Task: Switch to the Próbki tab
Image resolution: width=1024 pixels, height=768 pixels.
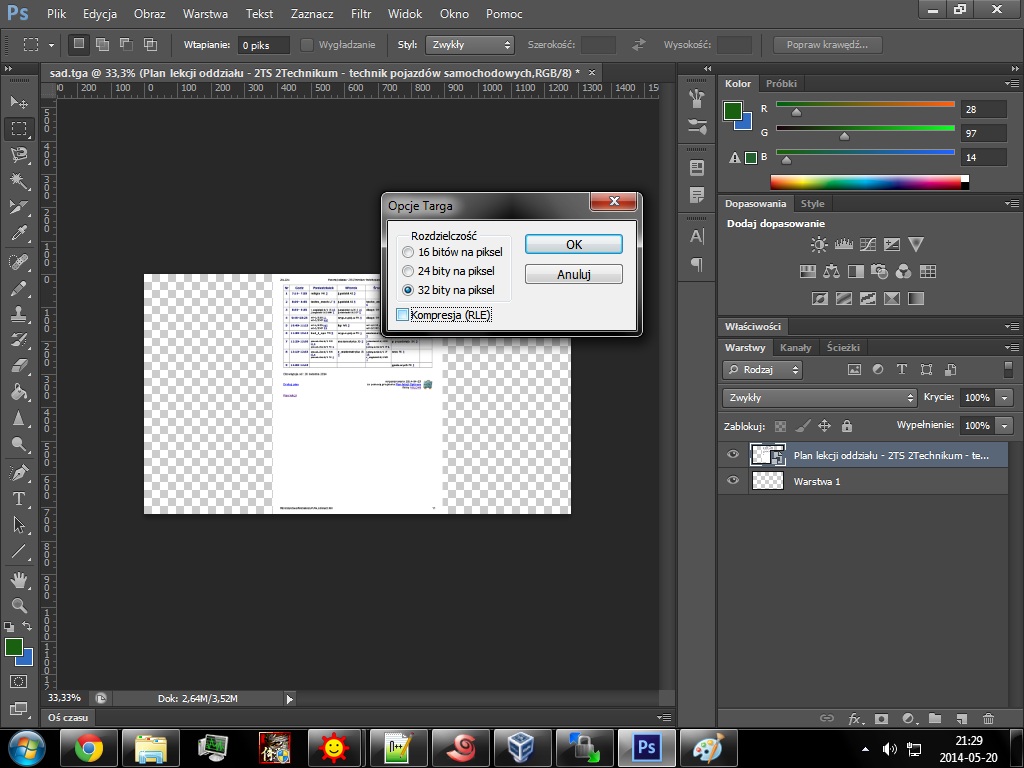Action: [781, 84]
